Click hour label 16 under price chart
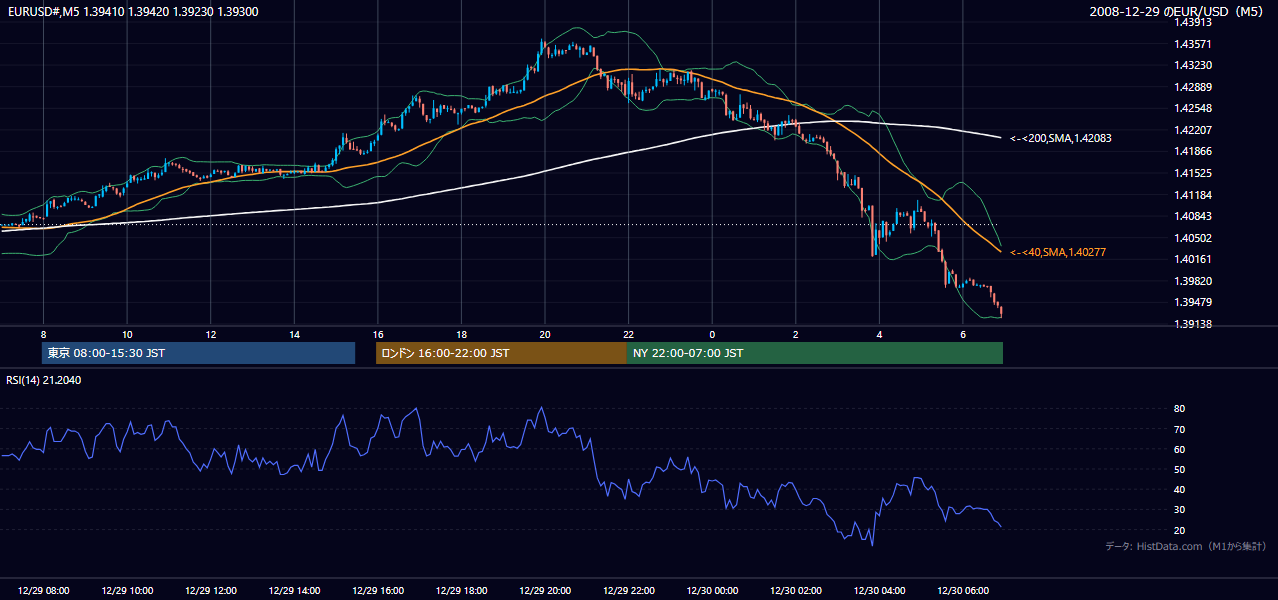The width and height of the screenshot is (1278, 600). tap(378, 334)
